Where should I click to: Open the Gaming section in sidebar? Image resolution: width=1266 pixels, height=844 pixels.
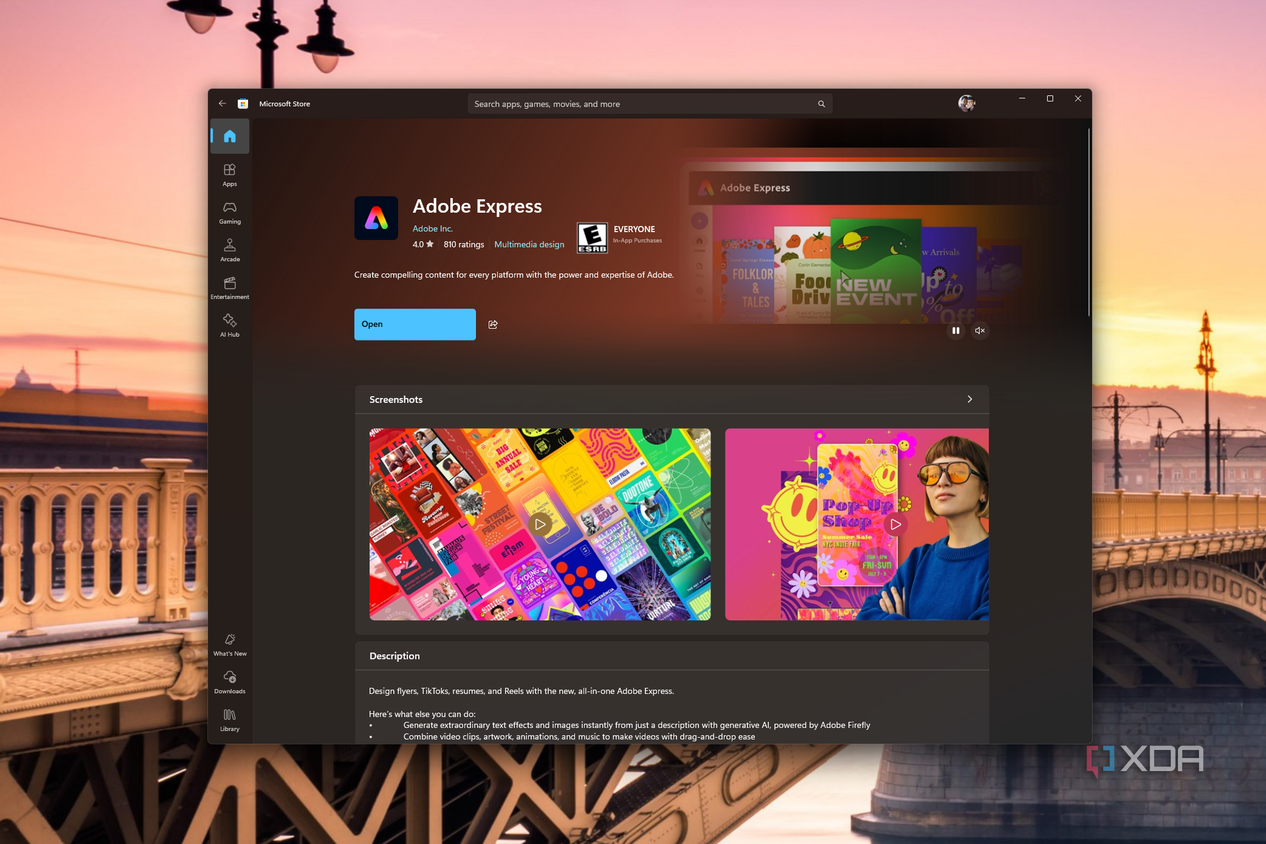tap(230, 213)
